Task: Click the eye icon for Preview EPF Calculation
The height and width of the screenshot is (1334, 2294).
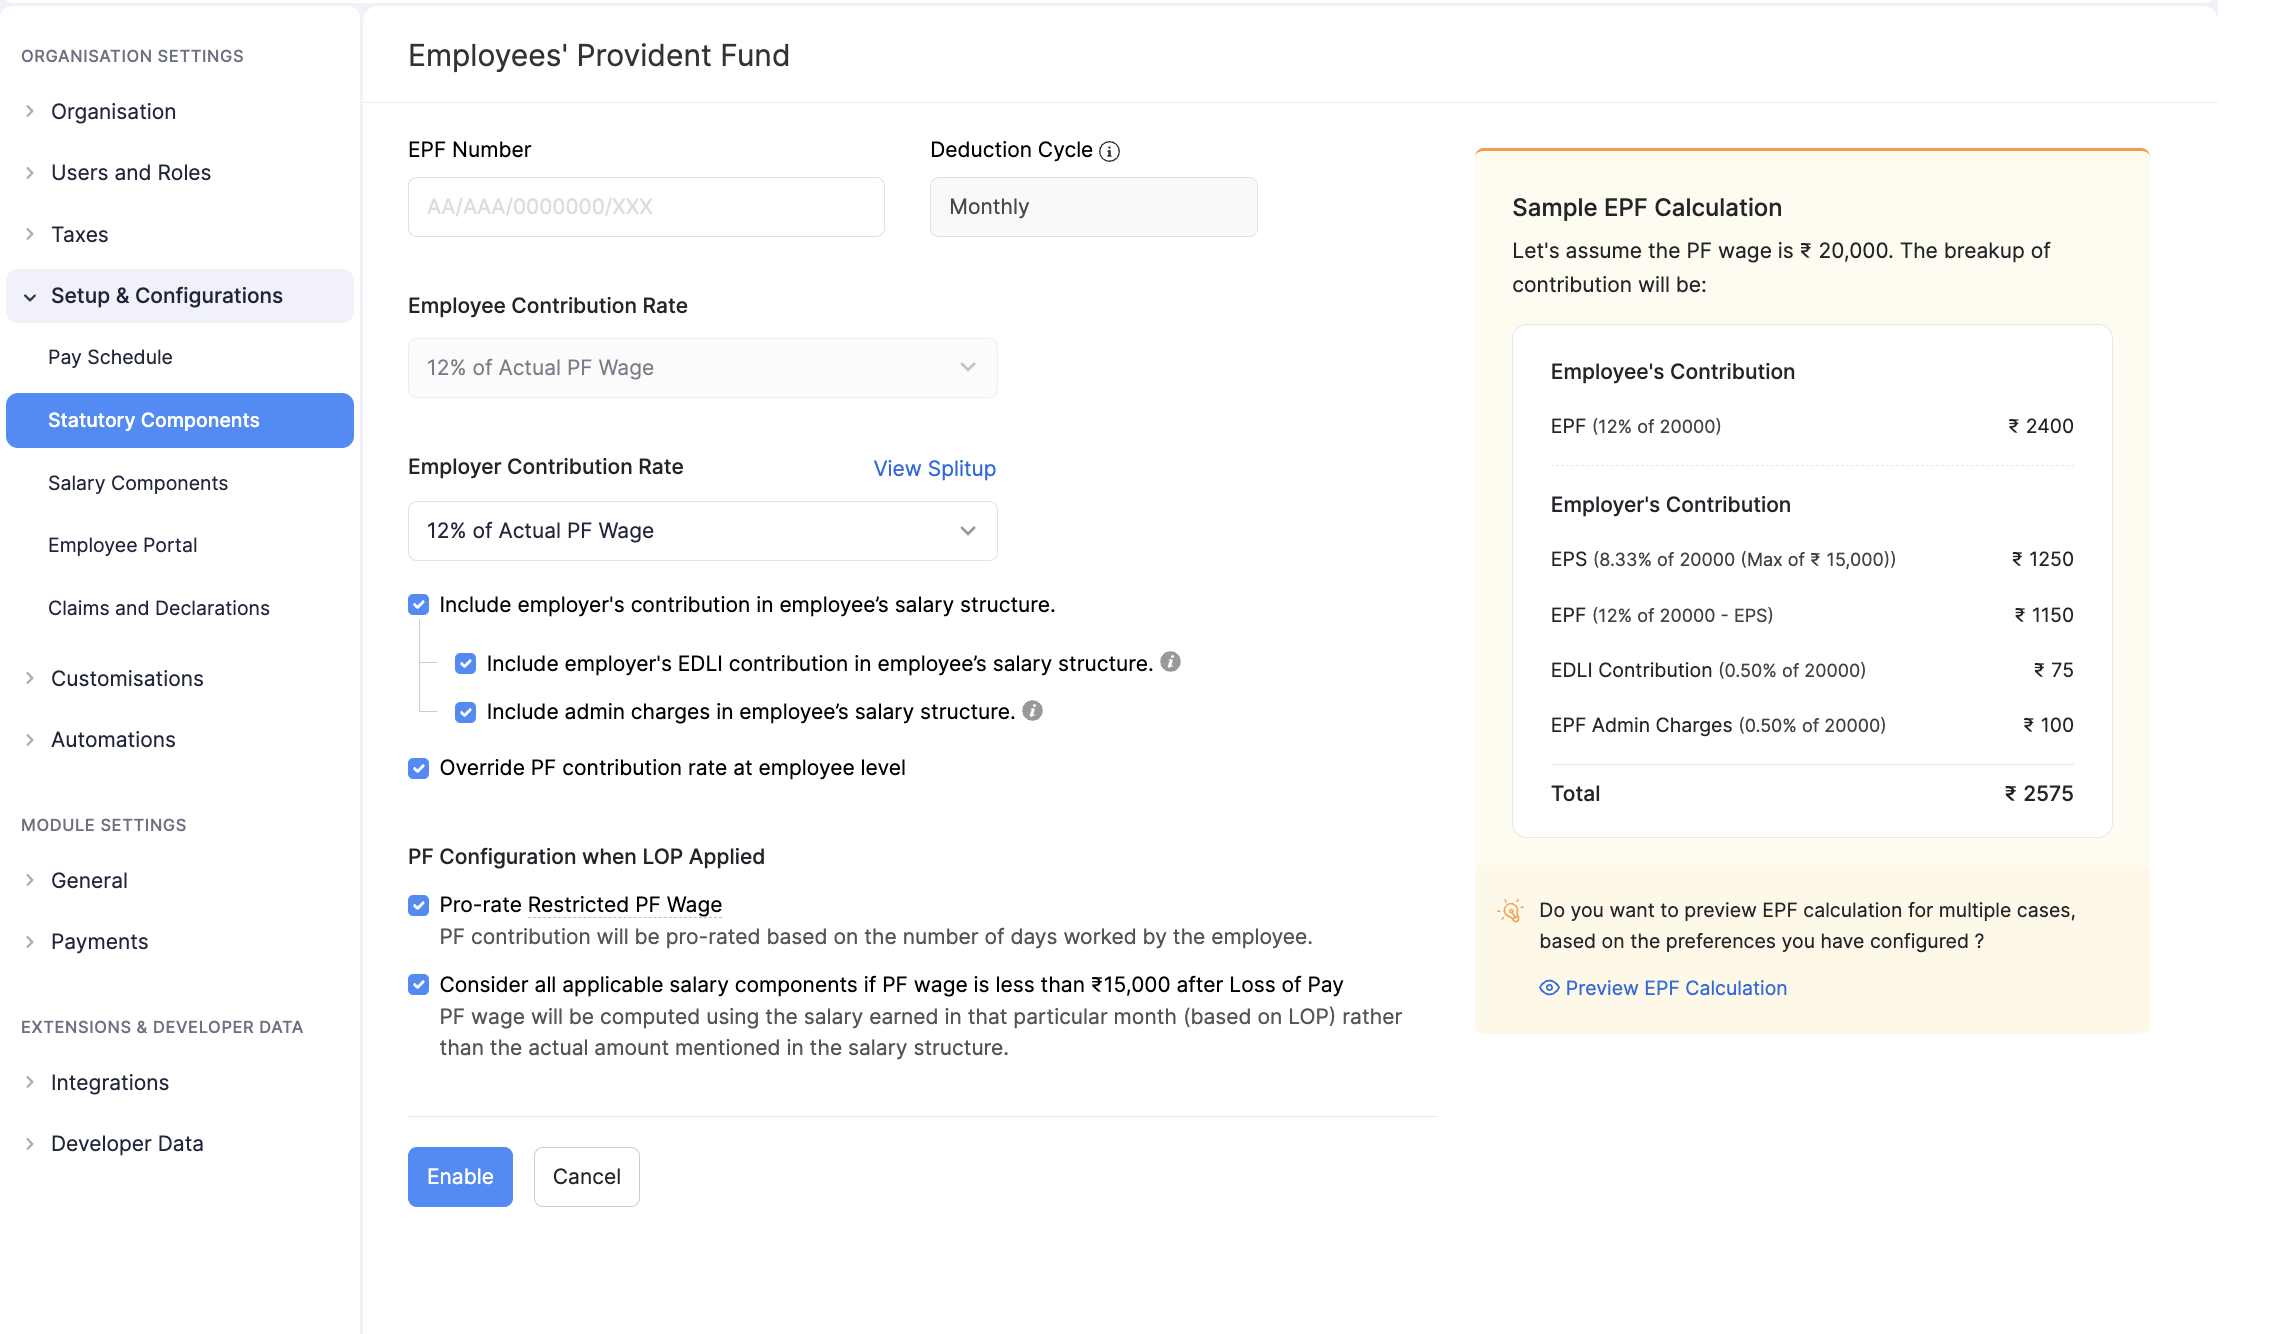Action: [1549, 988]
